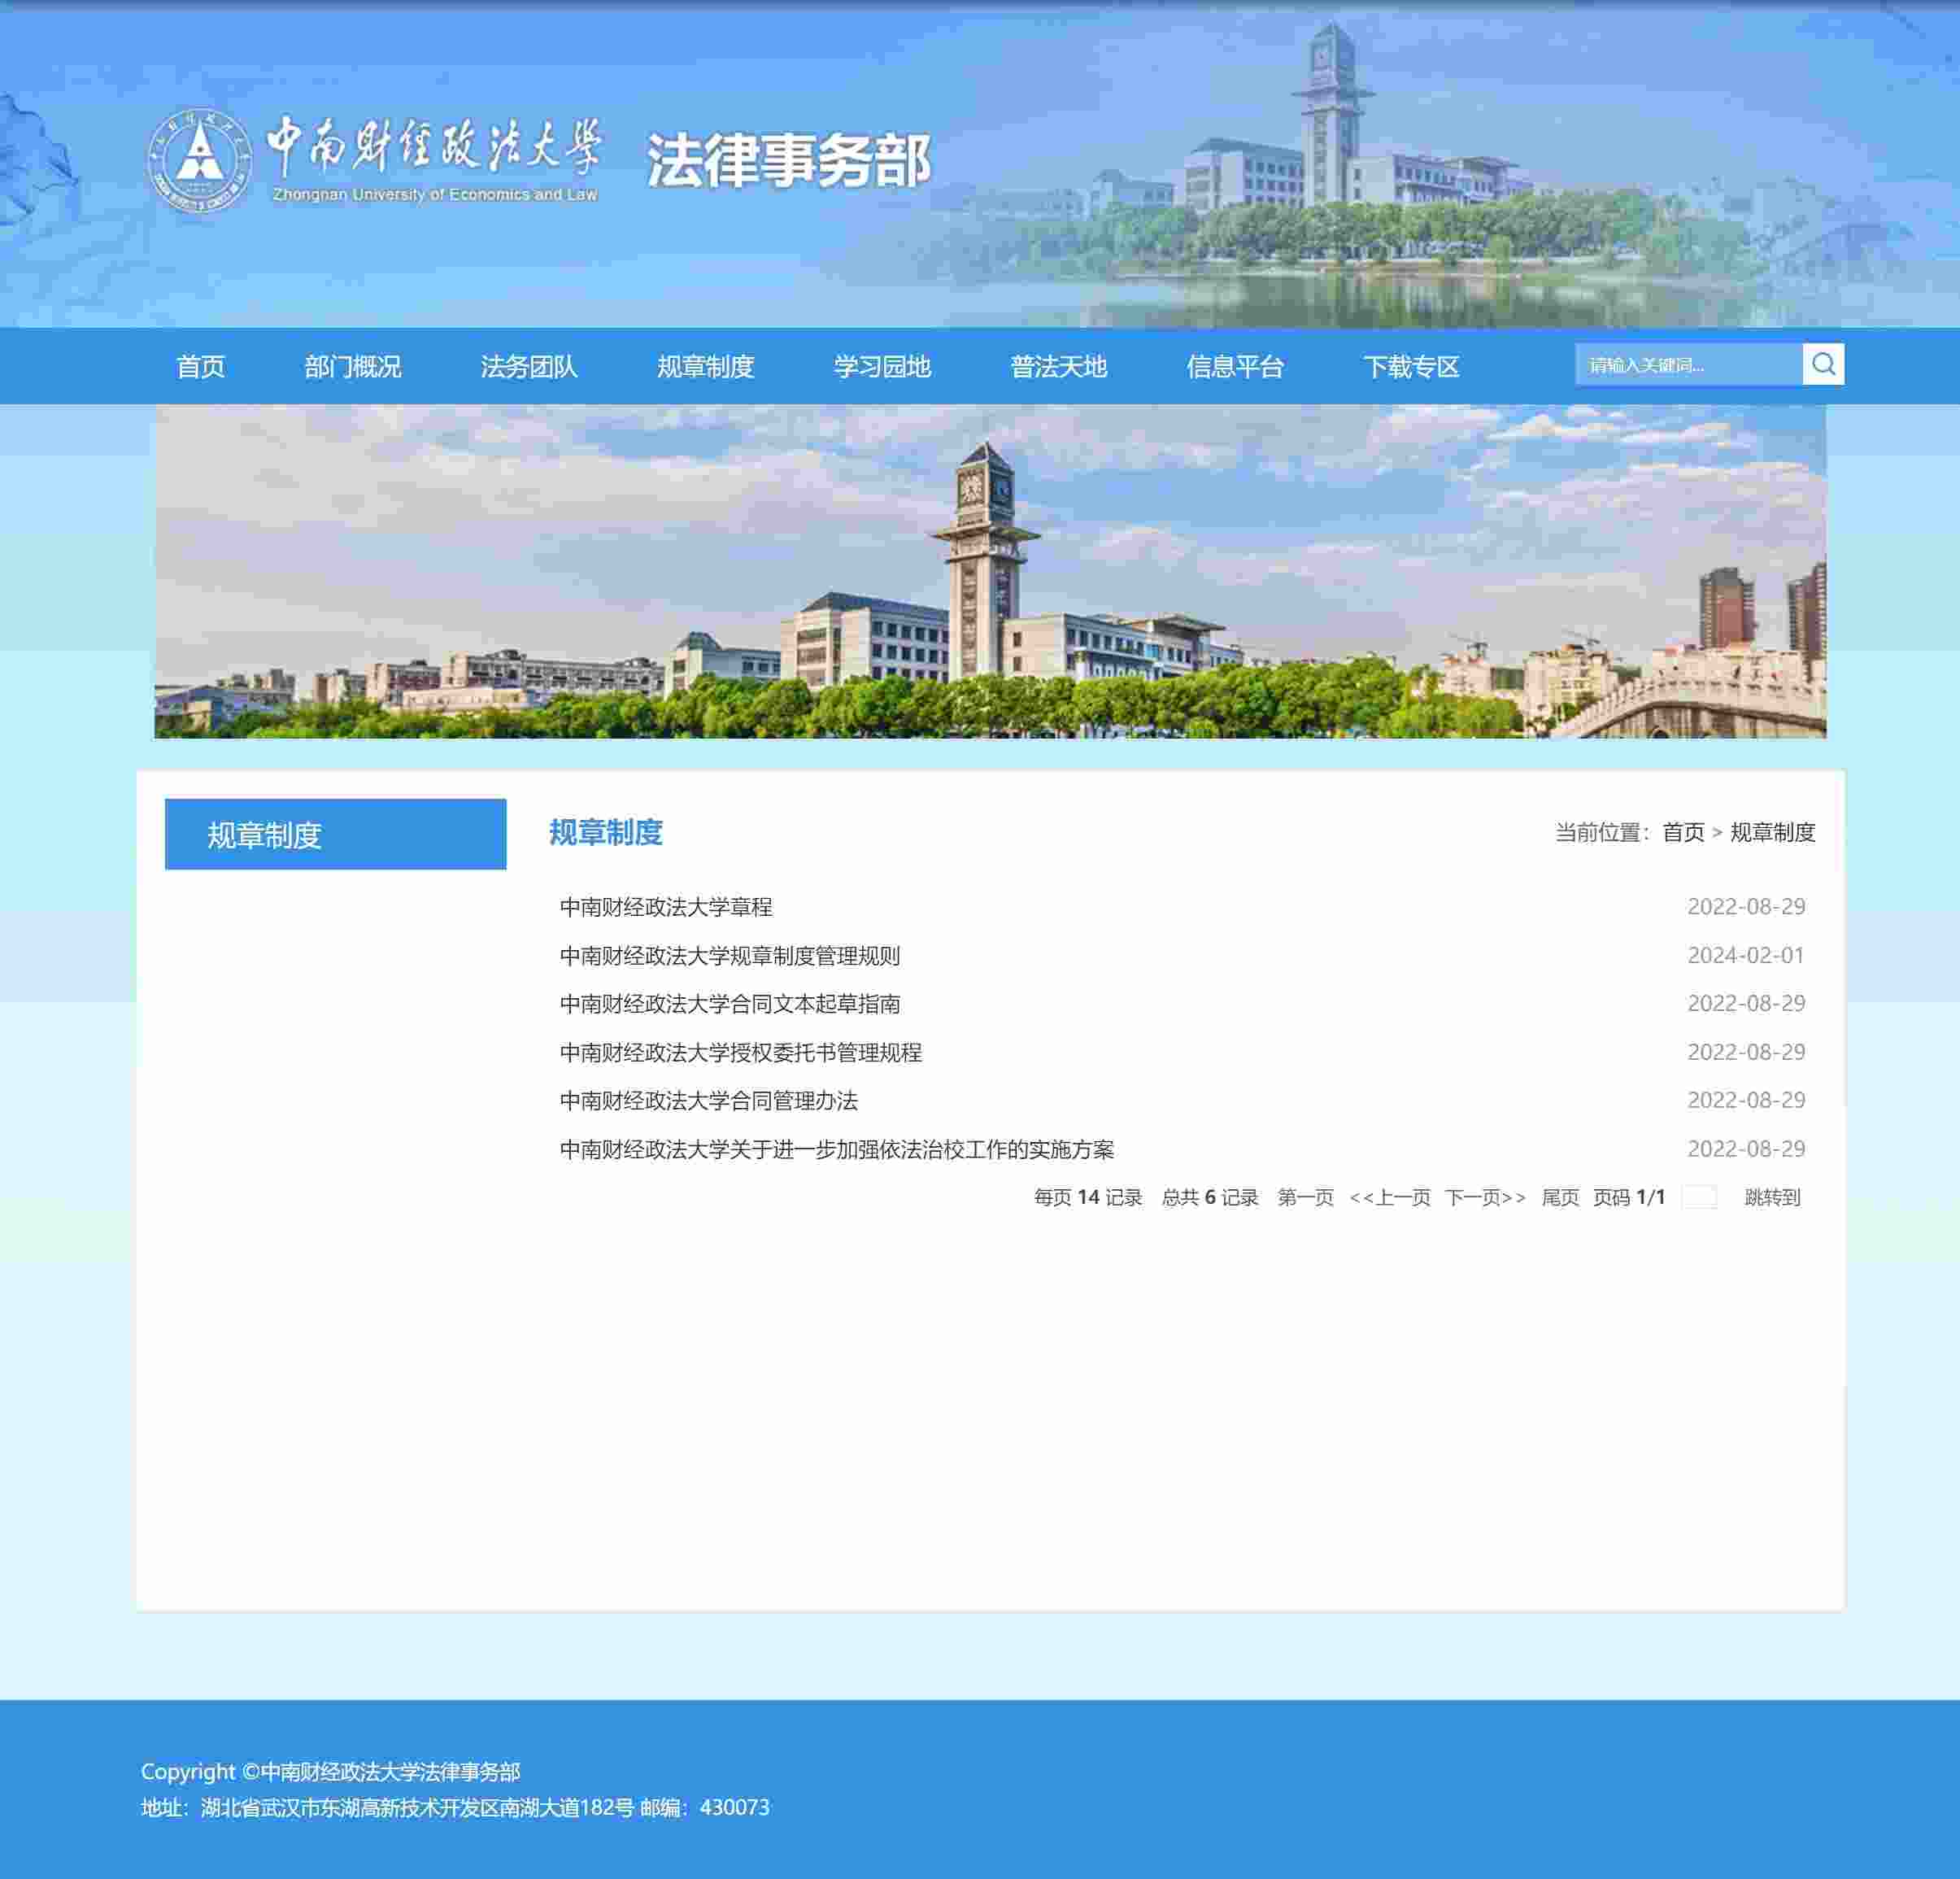Click the 下一页>> pagination link
This screenshot has height=1879, width=1960.
[x=1485, y=1197]
